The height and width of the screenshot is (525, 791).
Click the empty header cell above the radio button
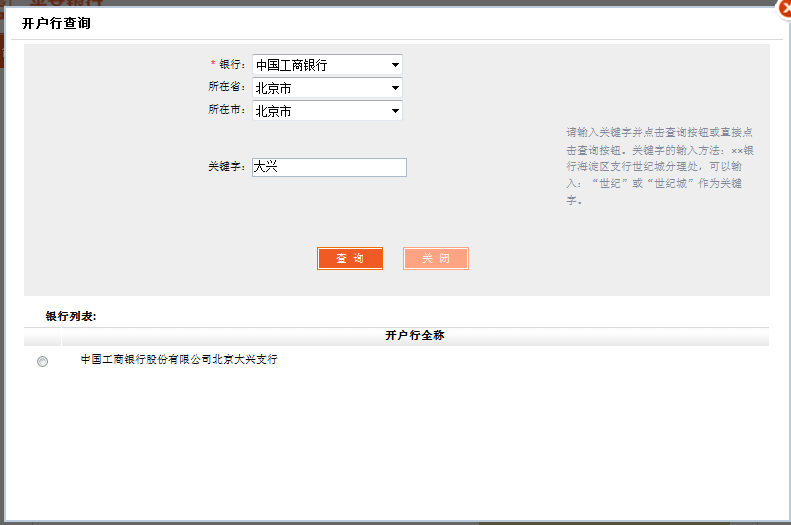click(x=42, y=336)
